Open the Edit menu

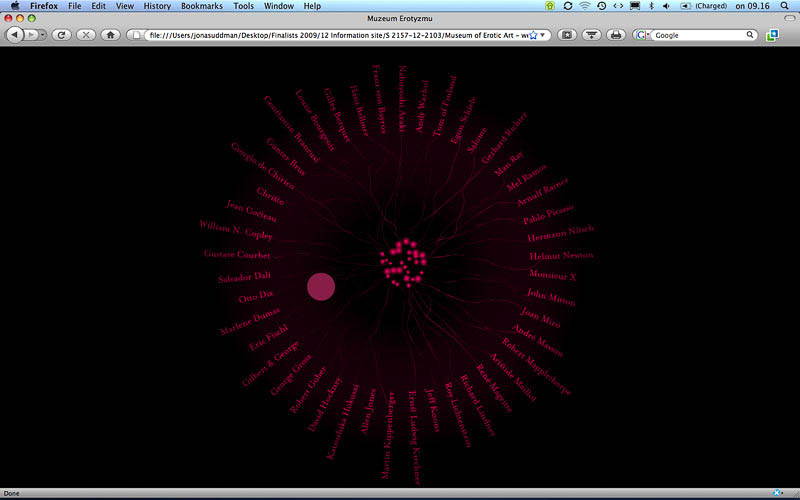[98, 6]
